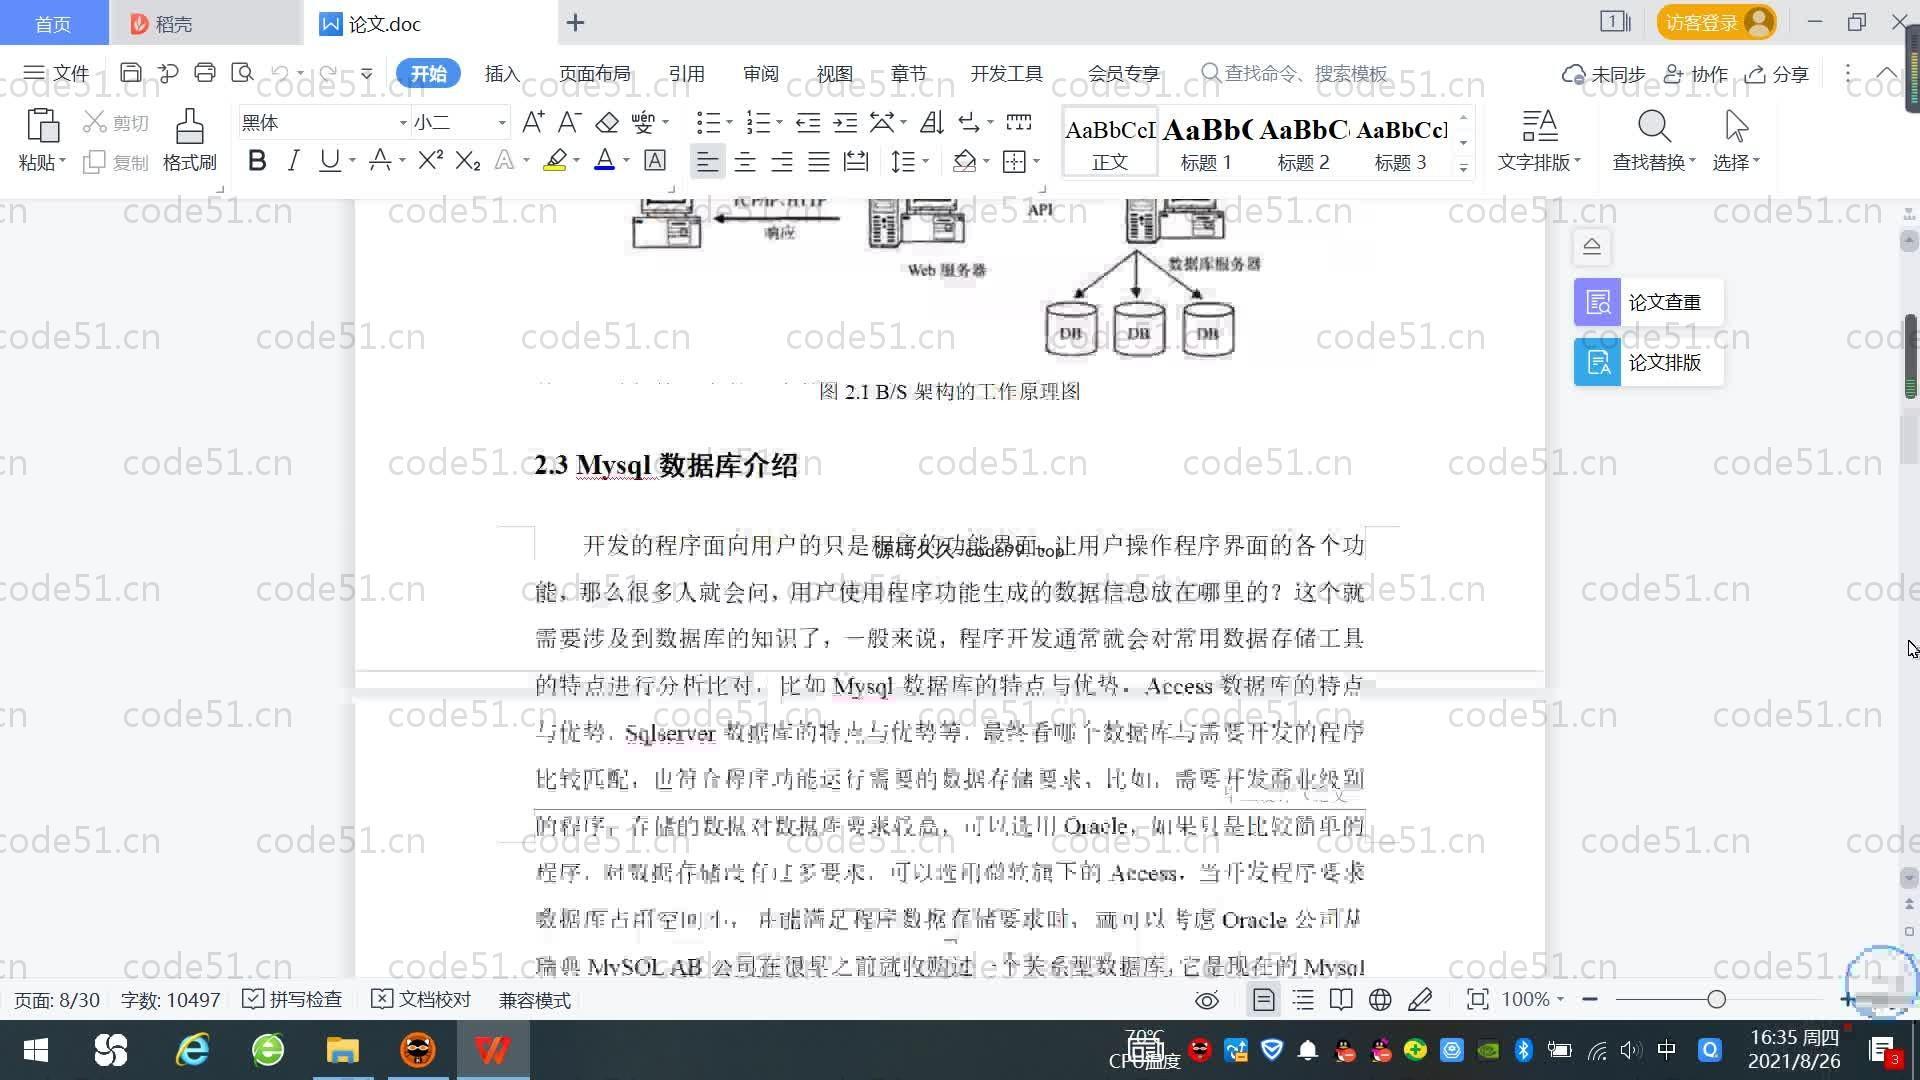This screenshot has width=1920, height=1080.
Task: Open the 视图 ribbon tab
Action: coord(835,74)
